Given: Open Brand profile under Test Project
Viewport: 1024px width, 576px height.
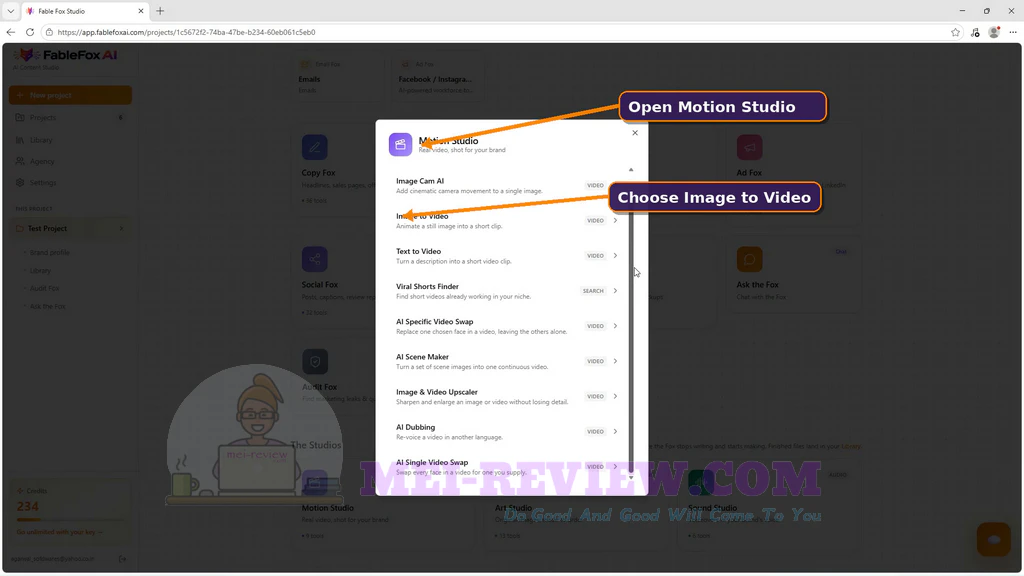Looking at the screenshot, I should pyautogui.click(x=50, y=253).
